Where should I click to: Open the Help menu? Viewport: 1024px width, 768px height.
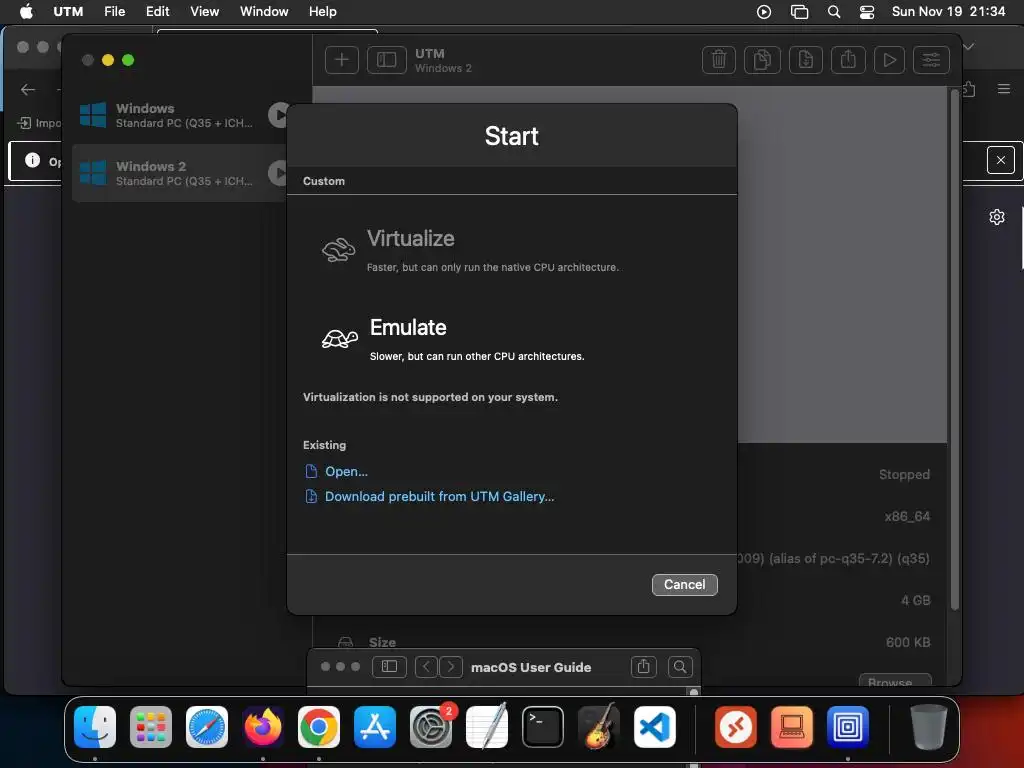click(323, 11)
